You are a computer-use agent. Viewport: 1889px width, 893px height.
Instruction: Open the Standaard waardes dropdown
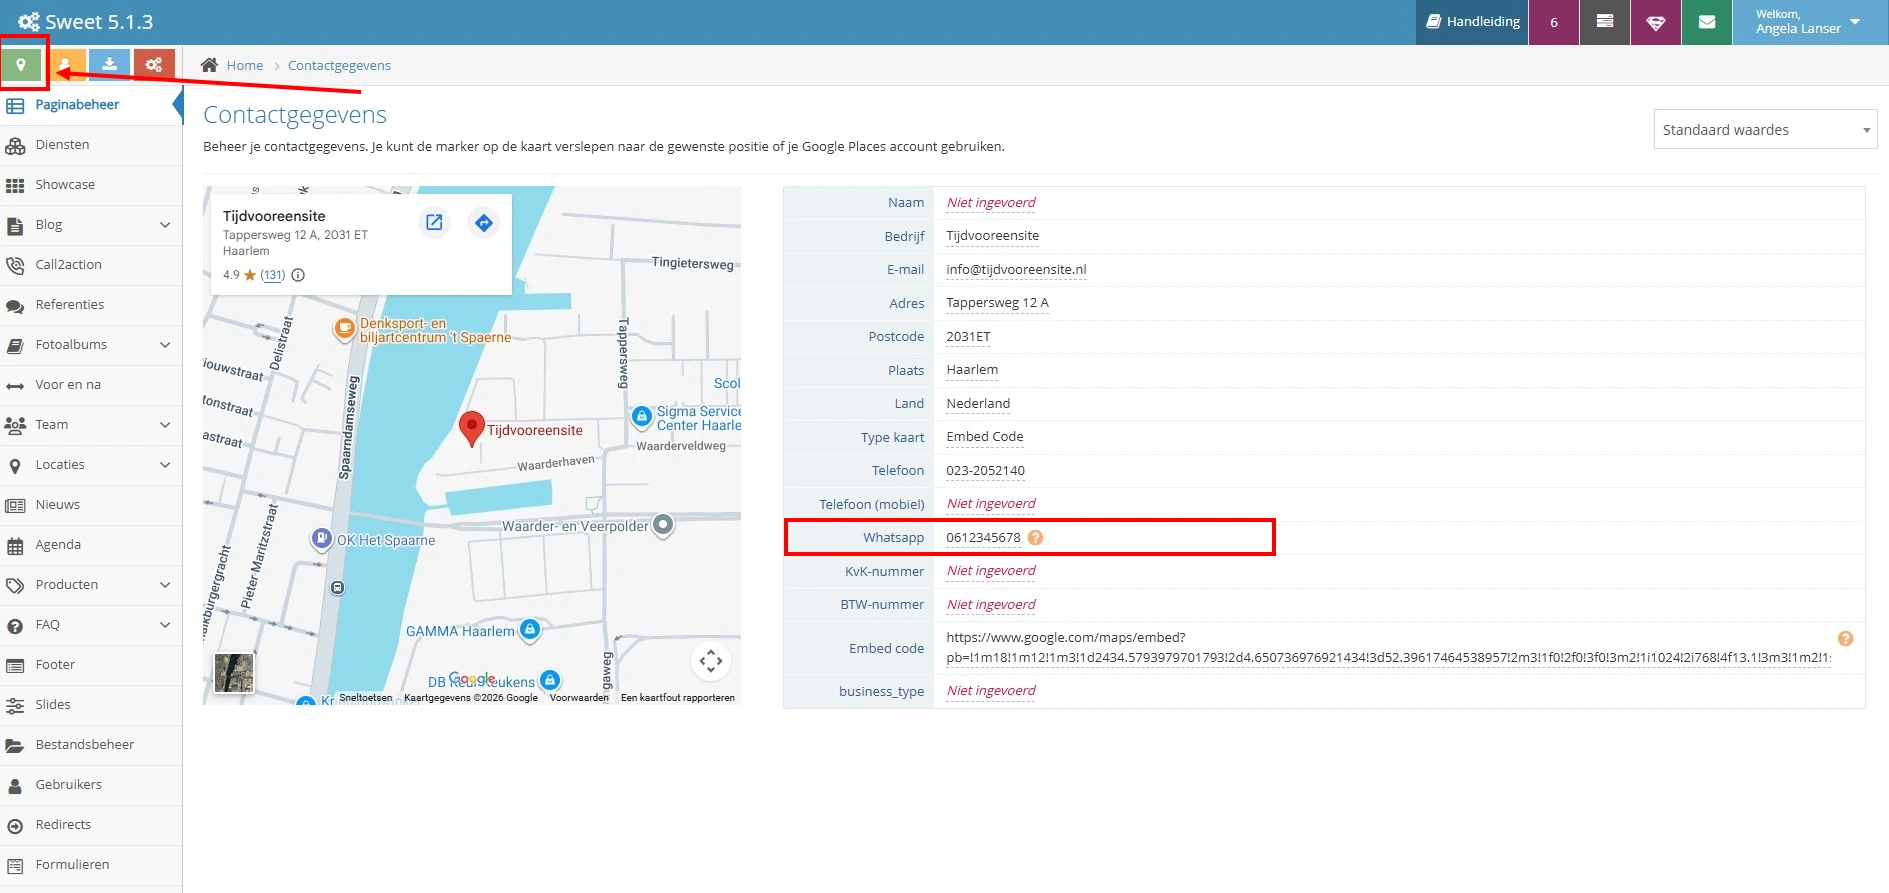(x=1765, y=130)
